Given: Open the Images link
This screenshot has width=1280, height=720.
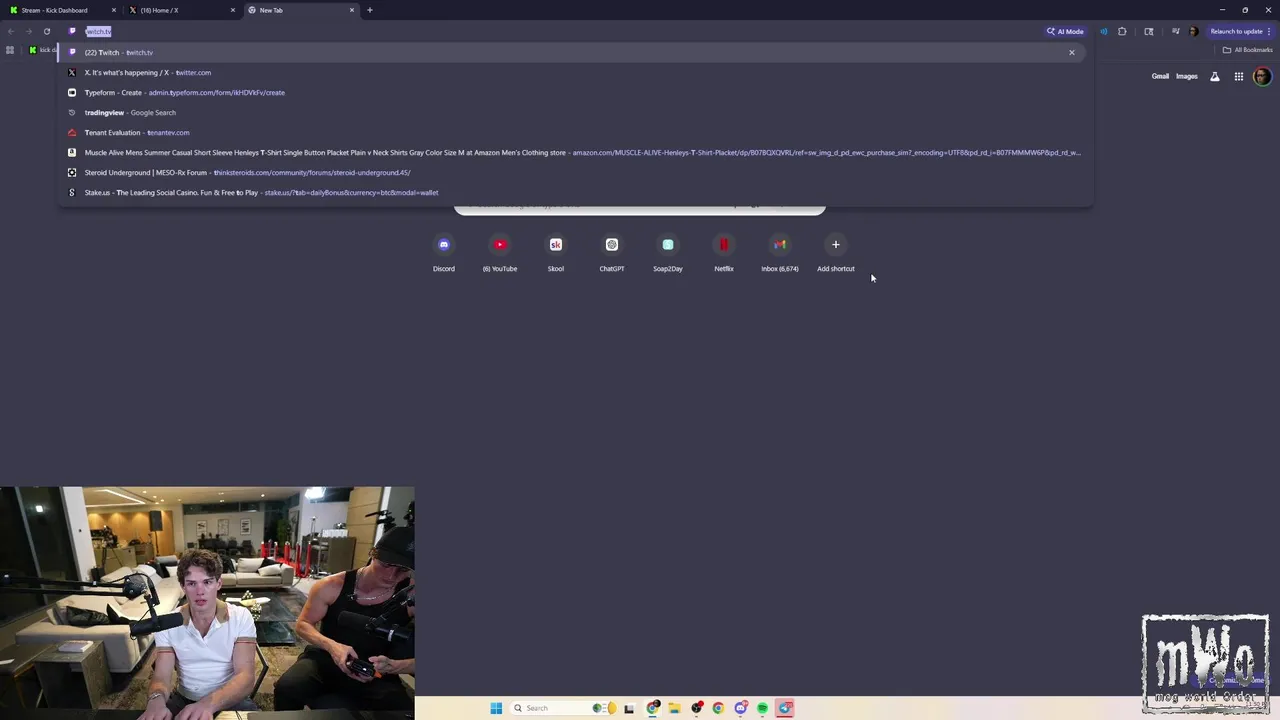Looking at the screenshot, I should pyautogui.click(x=1187, y=76).
